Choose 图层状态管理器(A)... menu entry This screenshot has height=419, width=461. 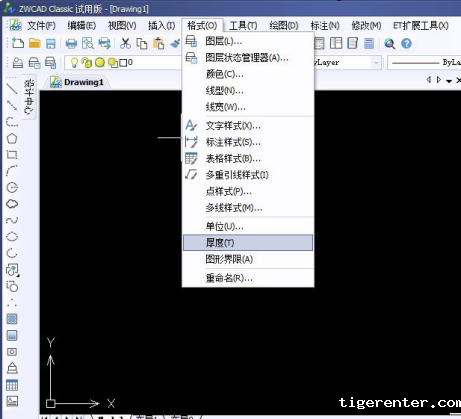pyautogui.click(x=248, y=58)
